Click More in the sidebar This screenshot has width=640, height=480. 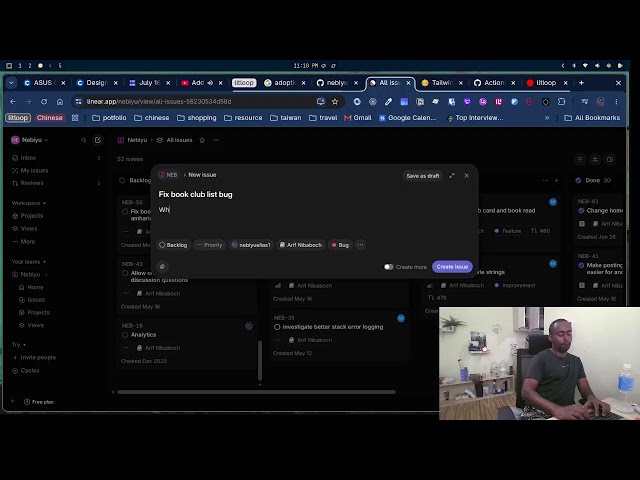point(27,241)
